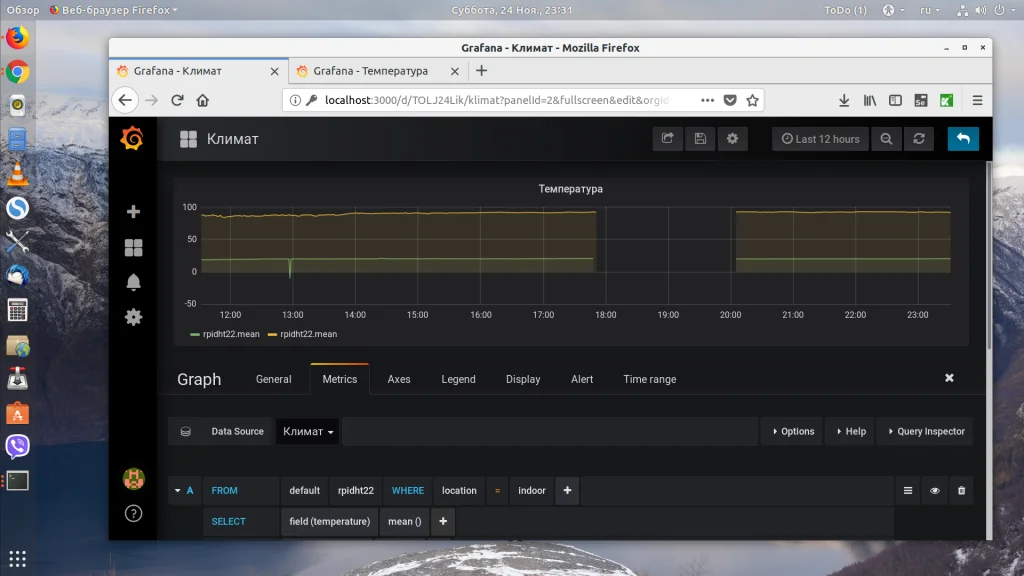Refresh the dashboard using the refresh icon
Viewport: 1024px width, 576px height.
(x=918, y=139)
